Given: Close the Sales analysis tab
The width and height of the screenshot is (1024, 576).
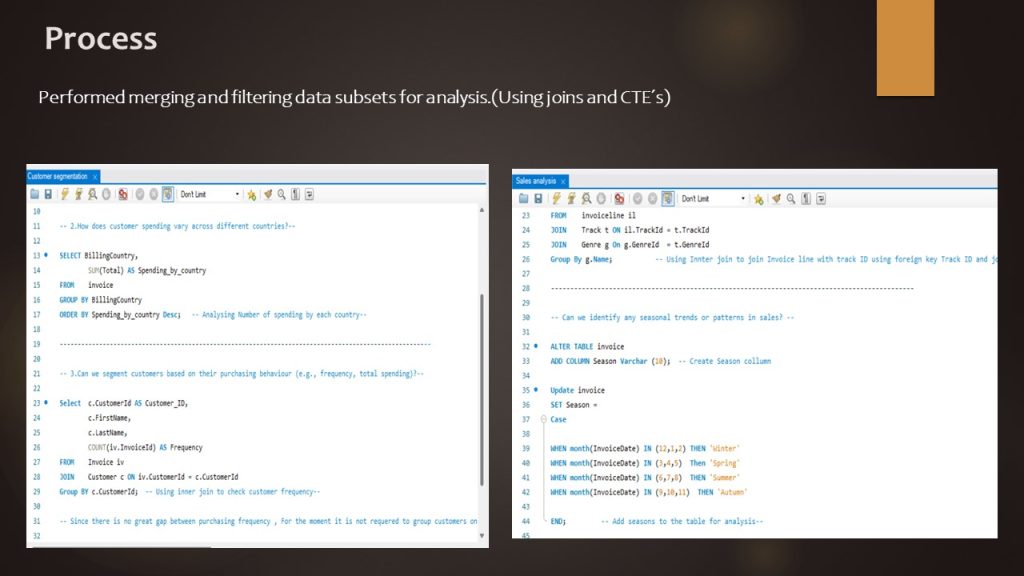Looking at the screenshot, I should click(x=563, y=181).
